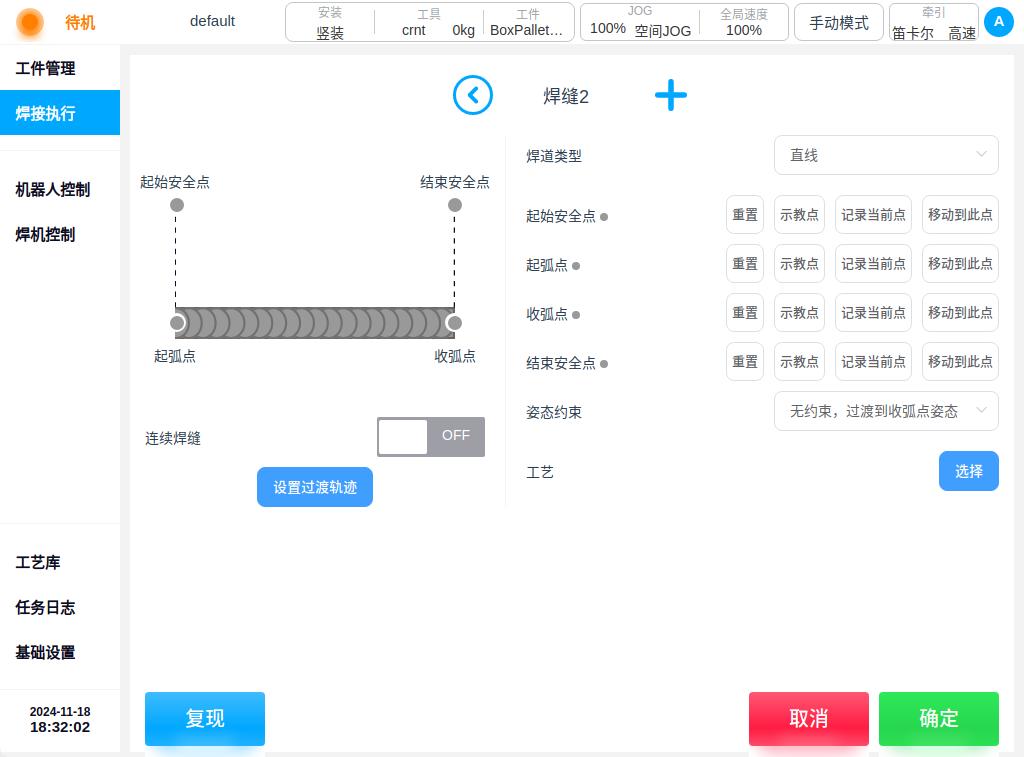
Task: Click 示教点 for 起弧点
Action: 799,264
